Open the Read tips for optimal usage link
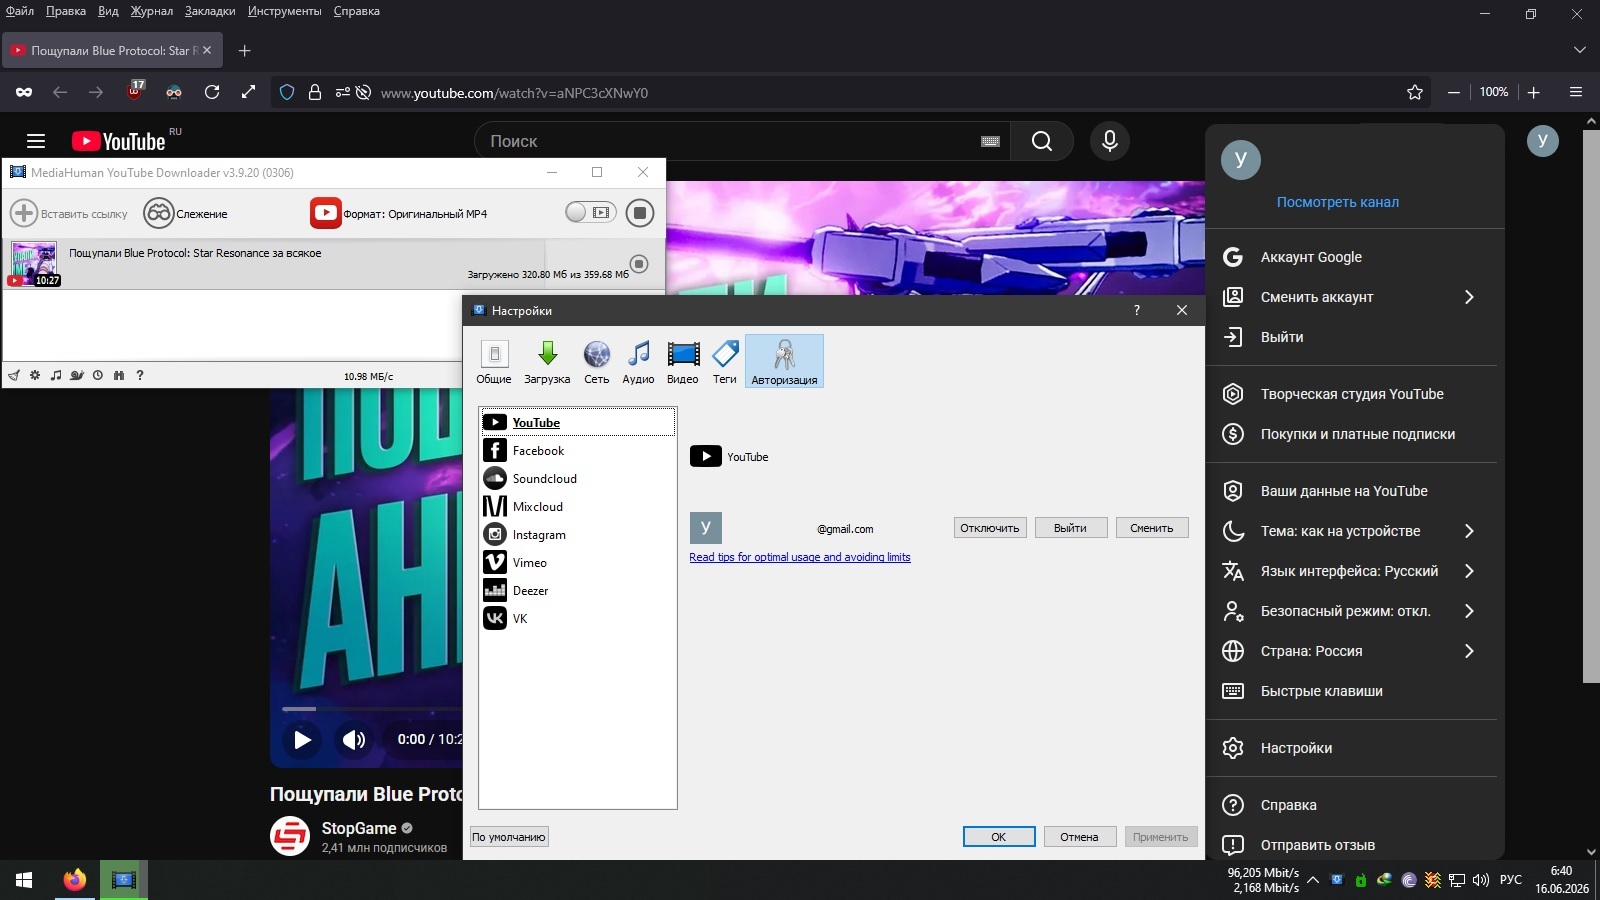The image size is (1600, 900). tap(800, 557)
